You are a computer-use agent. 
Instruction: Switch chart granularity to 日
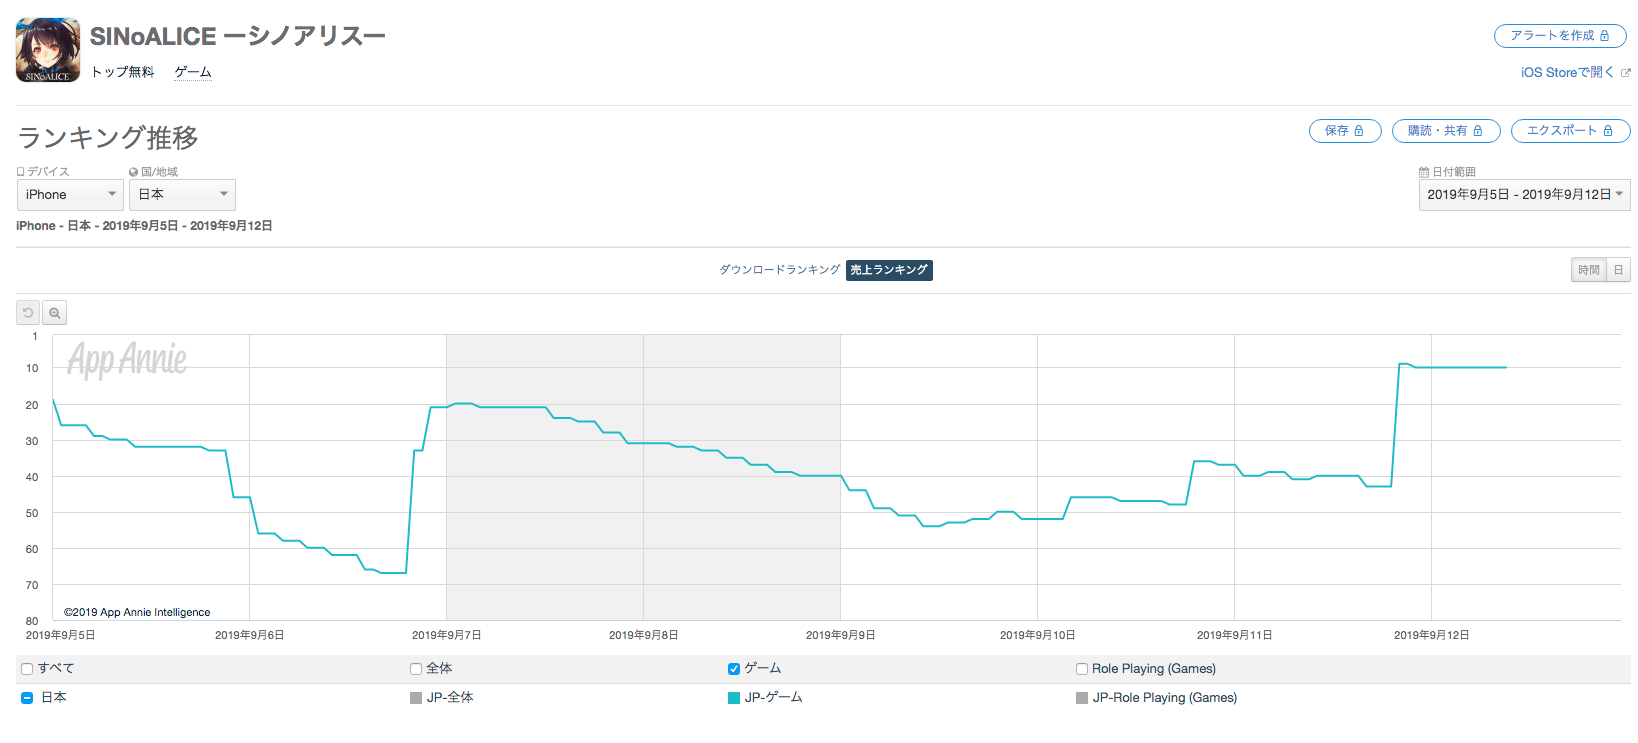(x=1619, y=270)
